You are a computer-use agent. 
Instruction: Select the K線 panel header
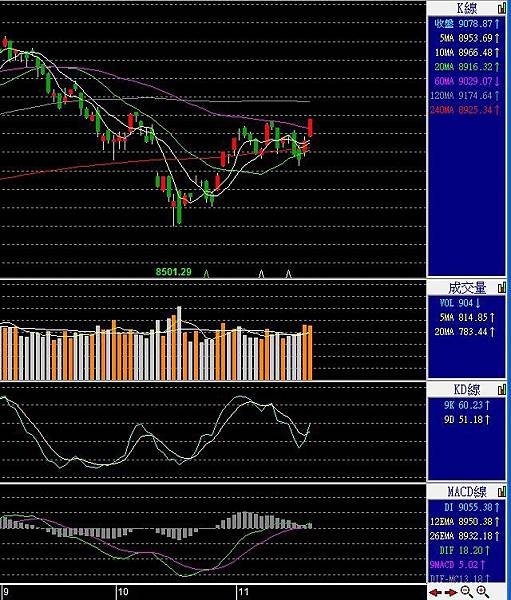[x=467, y=8]
